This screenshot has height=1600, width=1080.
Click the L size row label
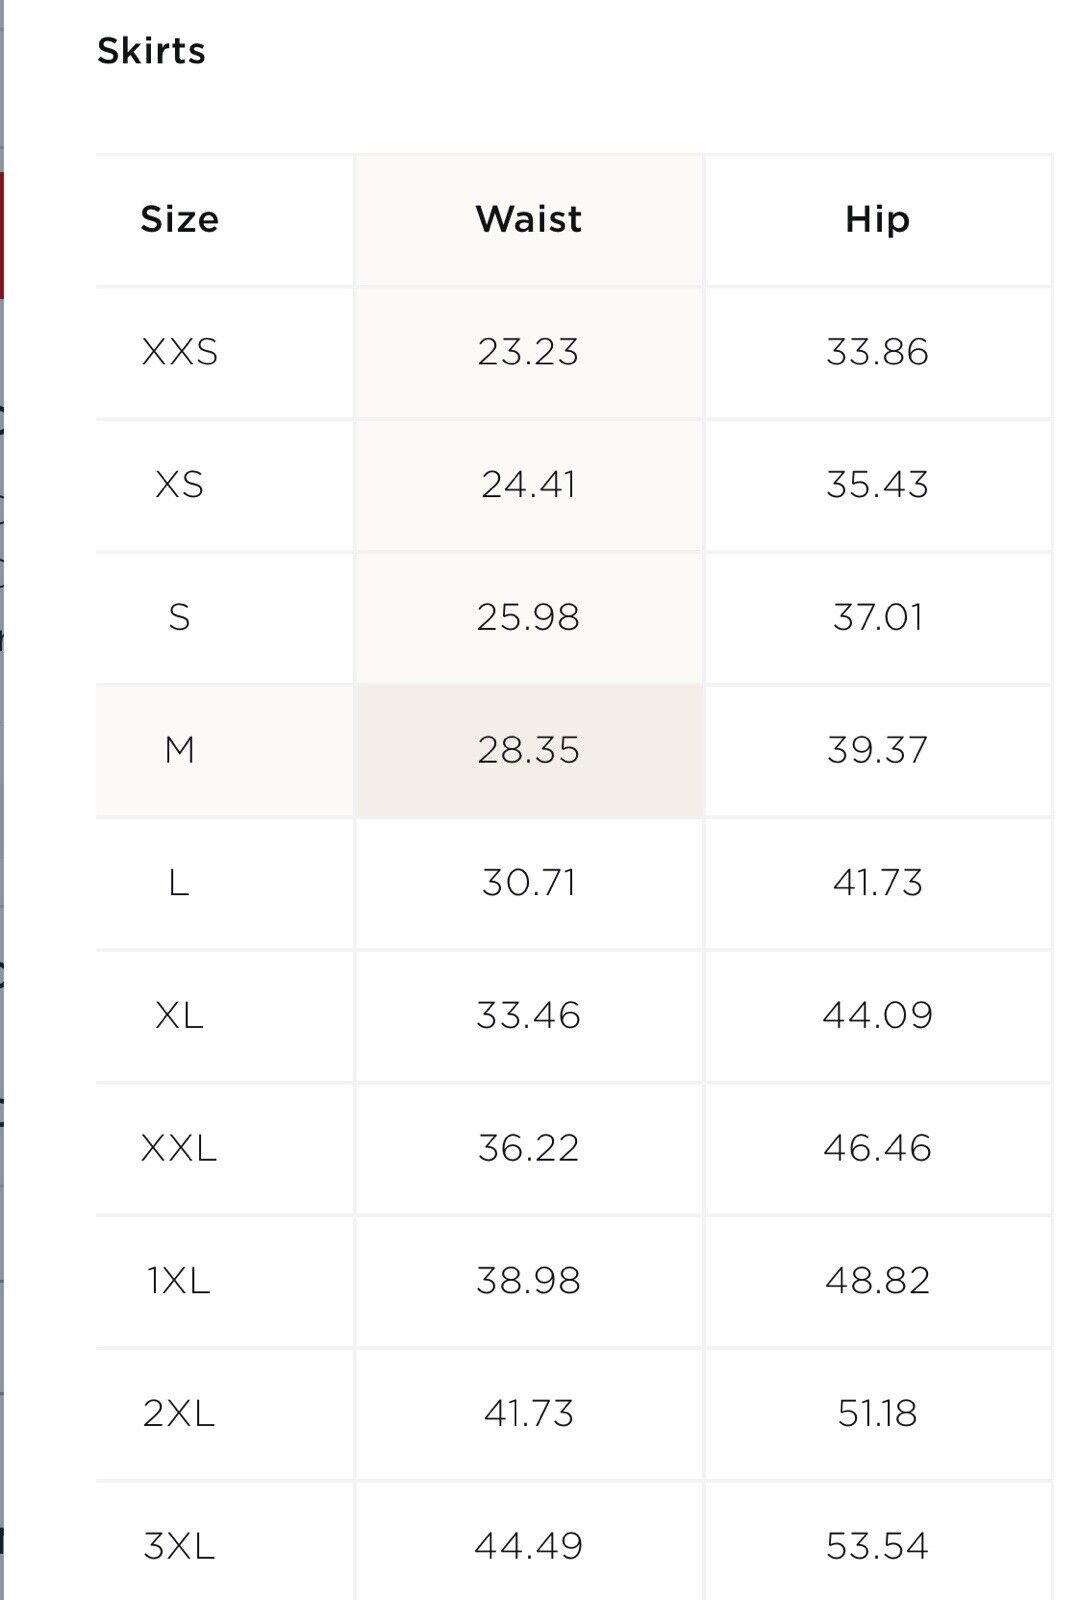click(179, 883)
